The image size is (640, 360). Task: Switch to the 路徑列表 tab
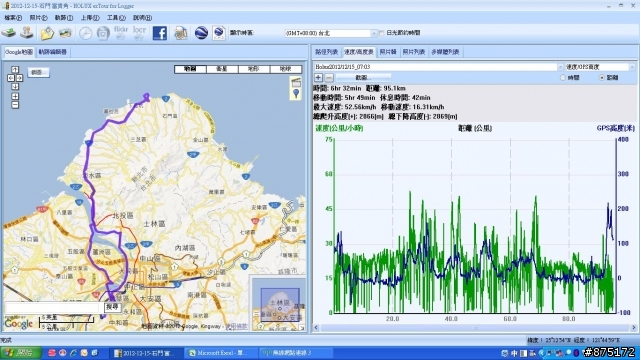point(327,52)
